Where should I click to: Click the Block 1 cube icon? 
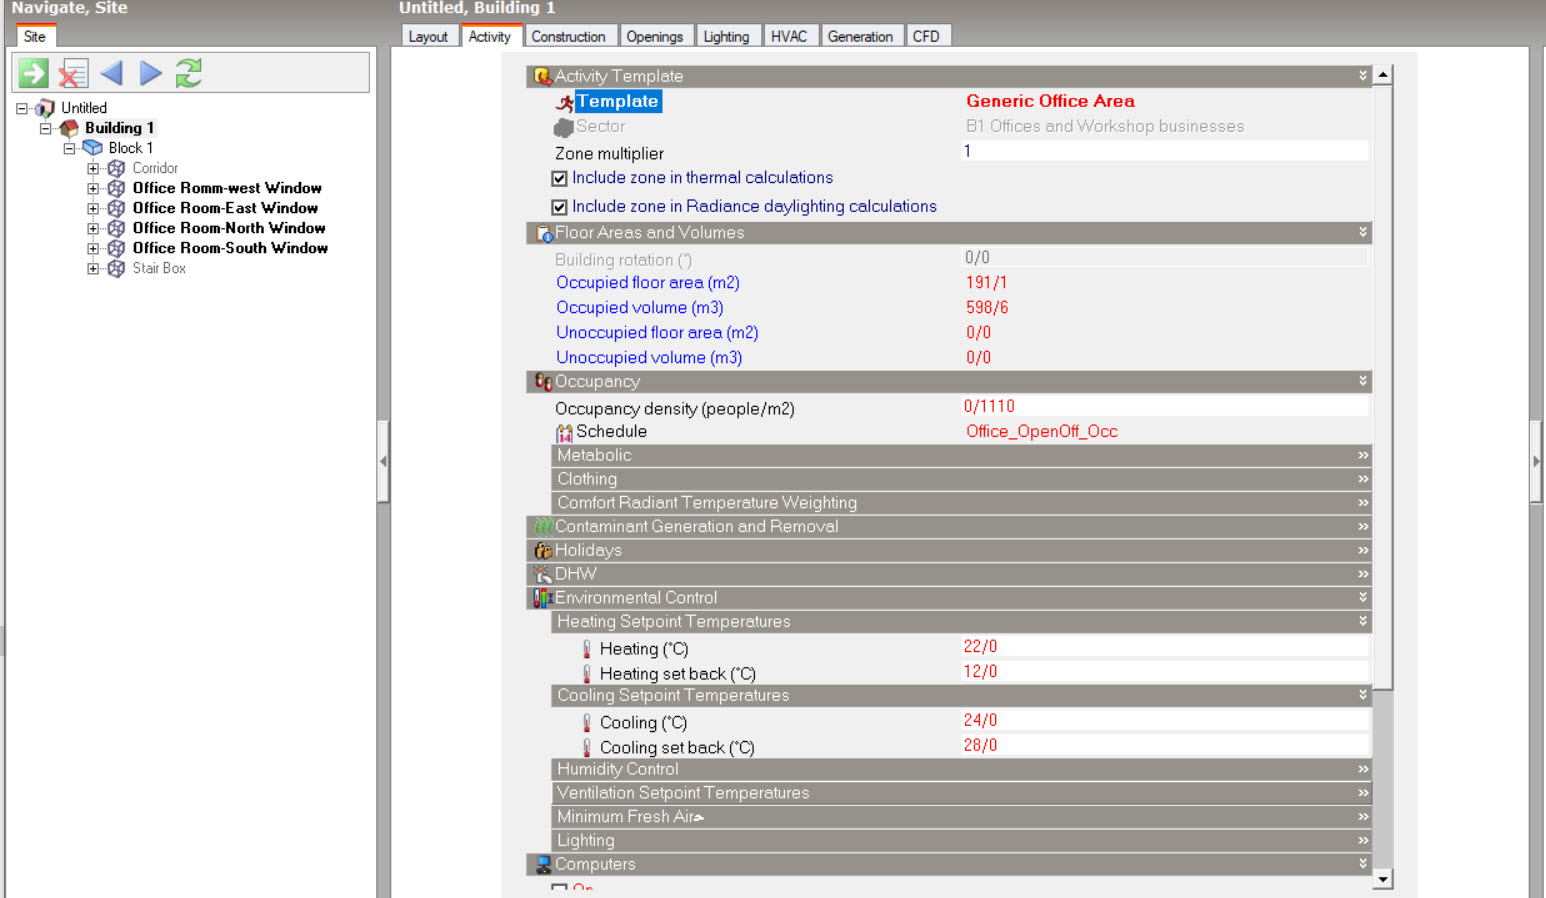pos(93,148)
